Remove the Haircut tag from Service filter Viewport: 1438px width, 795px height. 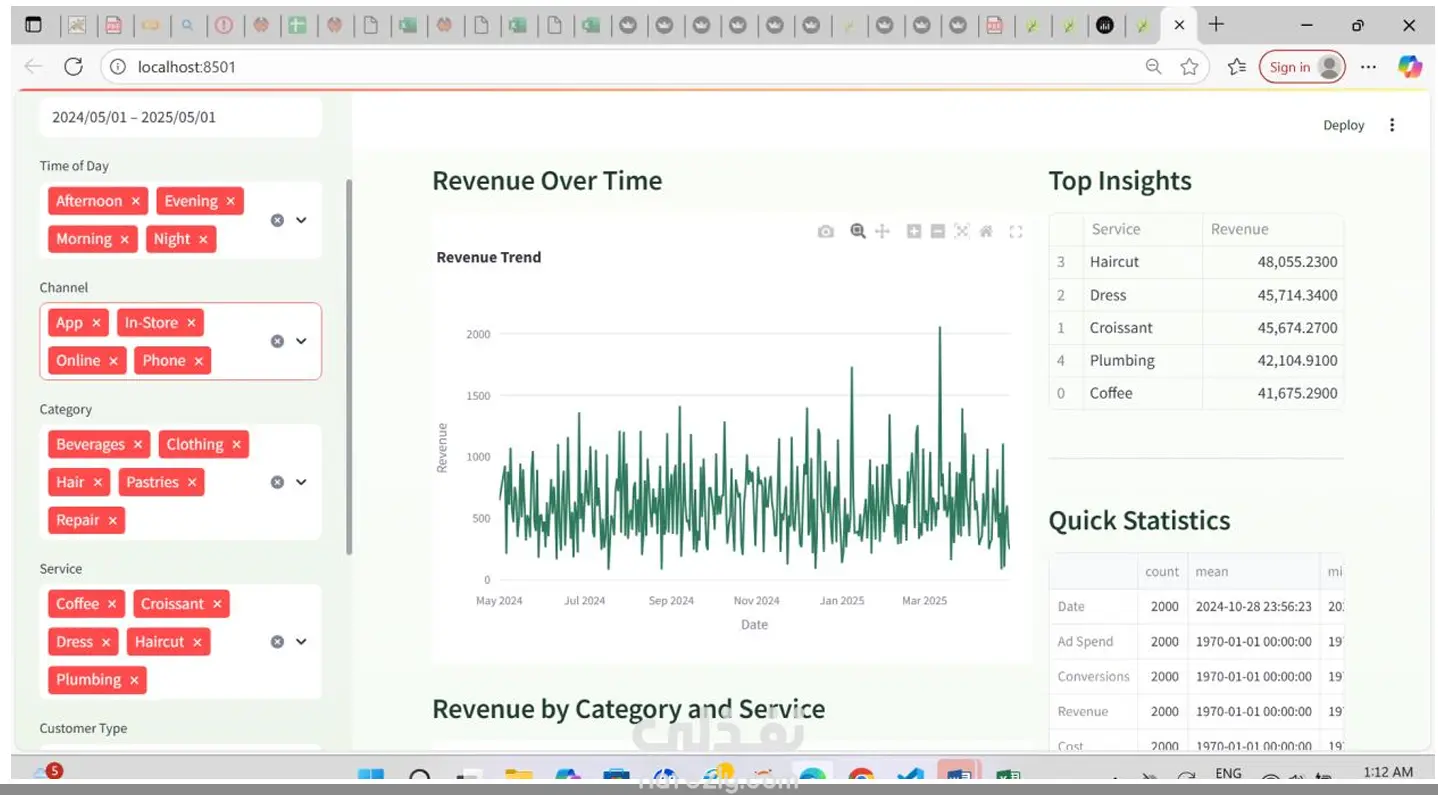pos(197,642)
